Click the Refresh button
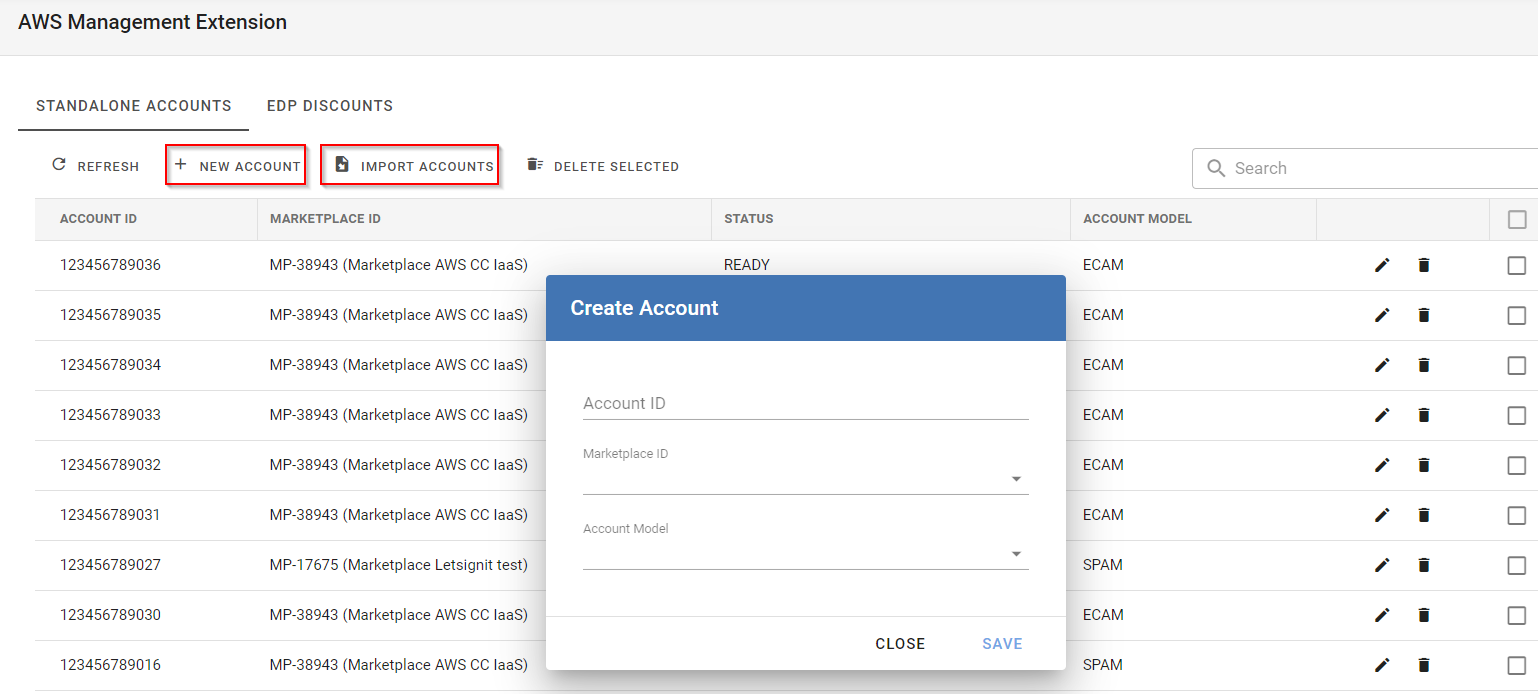The height and width of the screenshot is (694, 1538). point(95,166)
